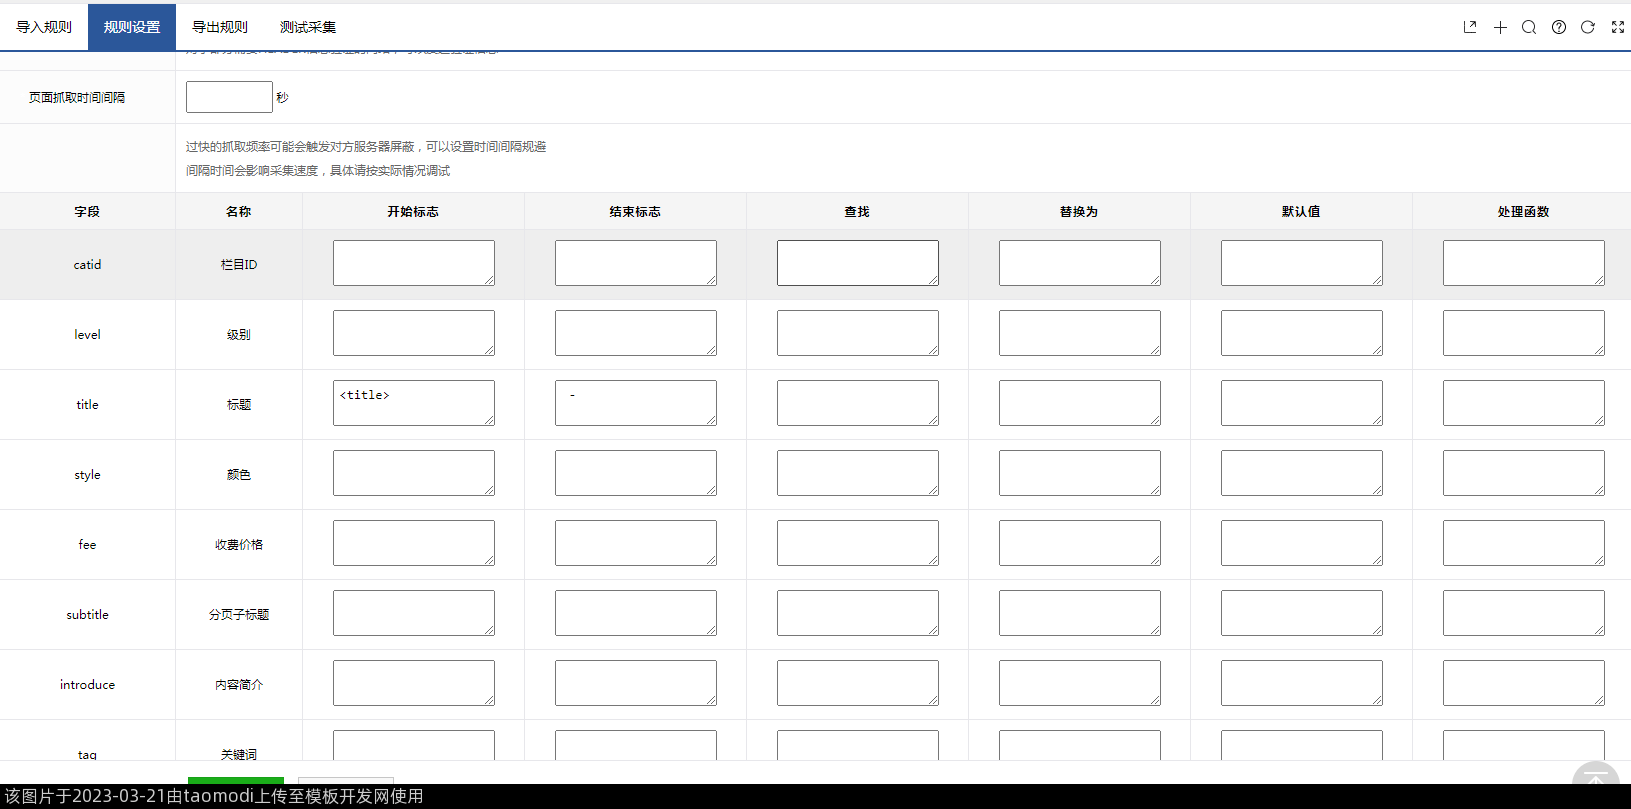Viewport: 1631px width, 809px height.
Task: Click fee row 替换为 textarea
Action: [1079, 543]
